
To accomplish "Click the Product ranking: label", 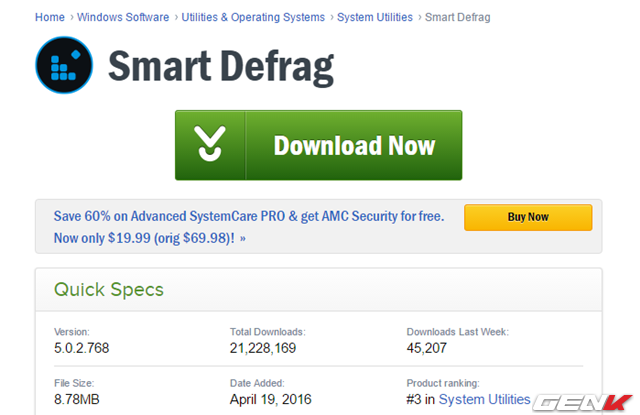I will [443, 383].
